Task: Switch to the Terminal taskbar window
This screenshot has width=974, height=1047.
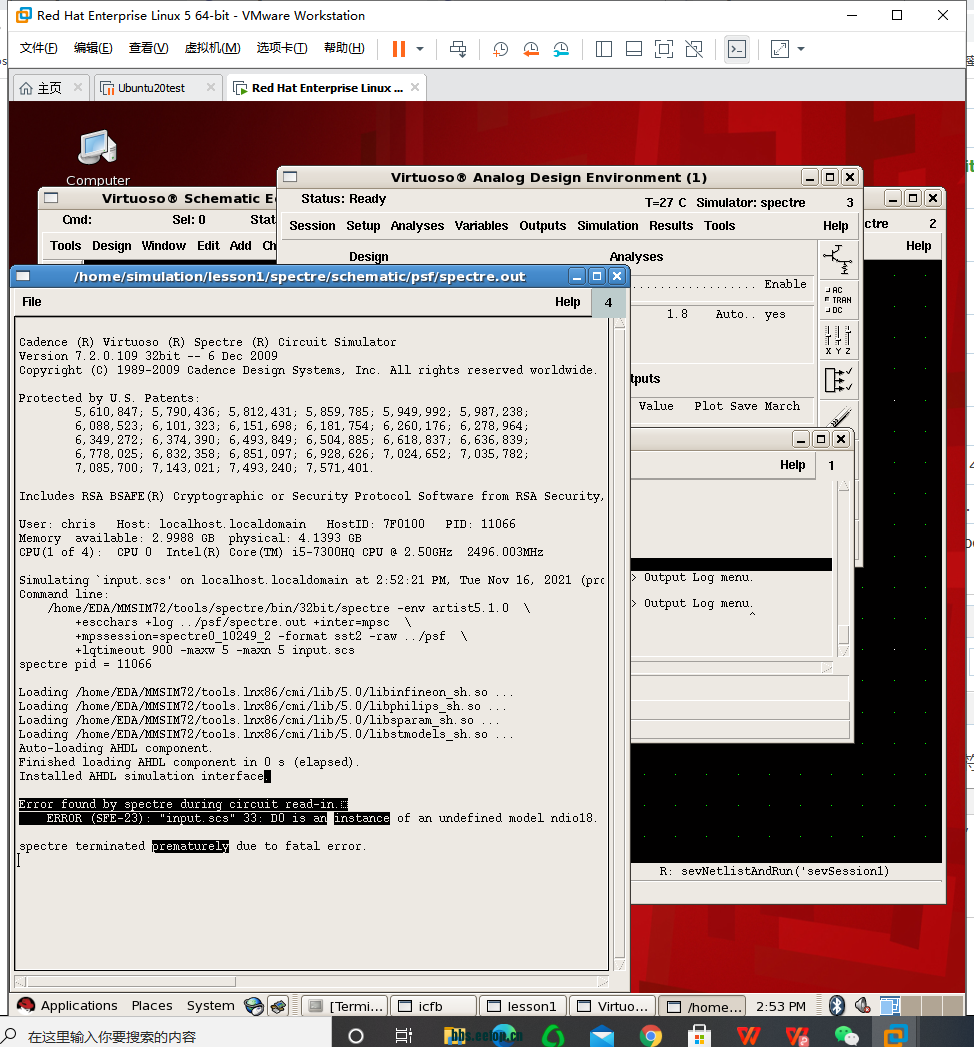Action: [x=344, y=1006]
